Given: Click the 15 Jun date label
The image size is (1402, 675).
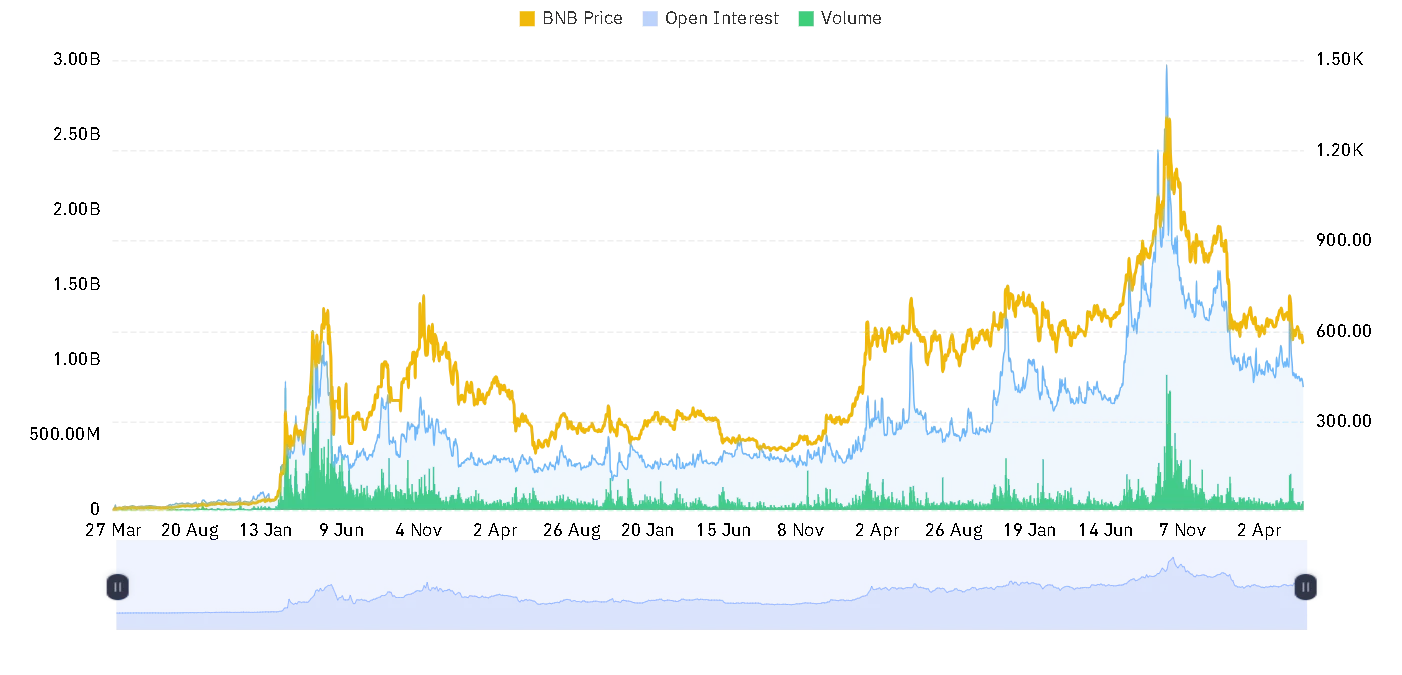Looking at the screenshot, I should [723, 530].
